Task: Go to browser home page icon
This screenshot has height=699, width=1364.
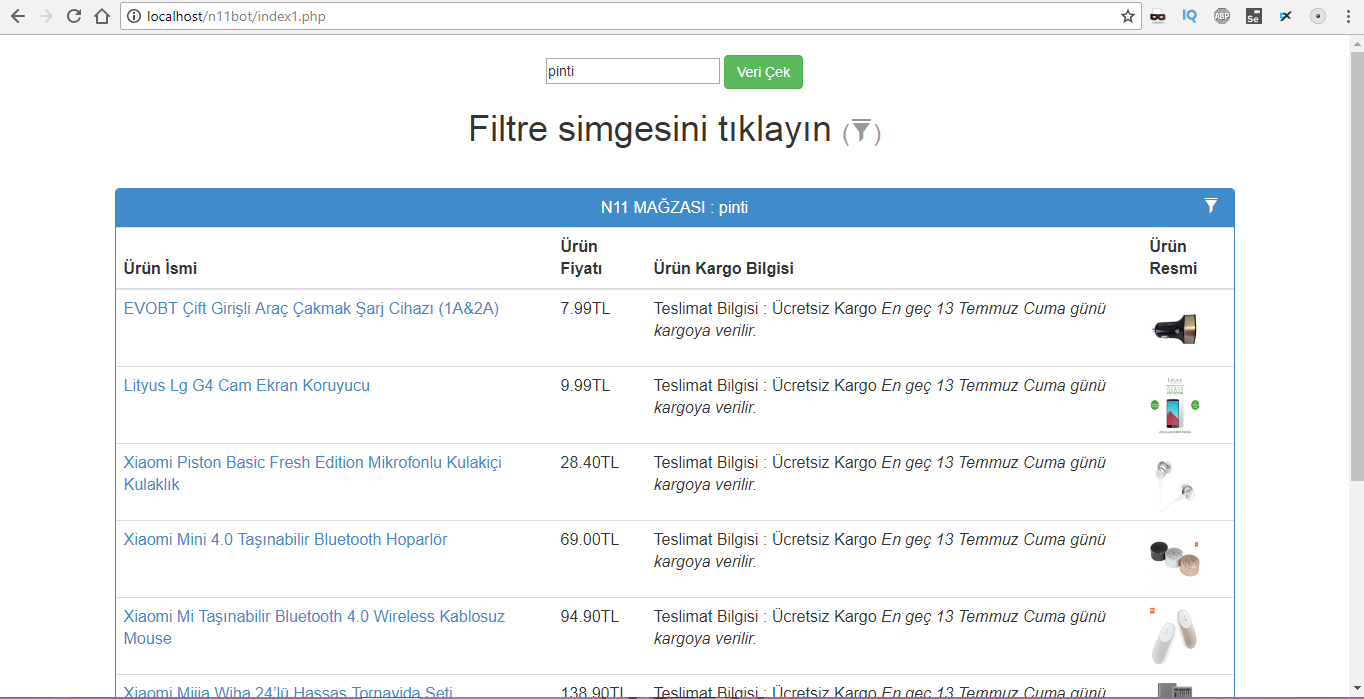Action: tap(101, 16)
